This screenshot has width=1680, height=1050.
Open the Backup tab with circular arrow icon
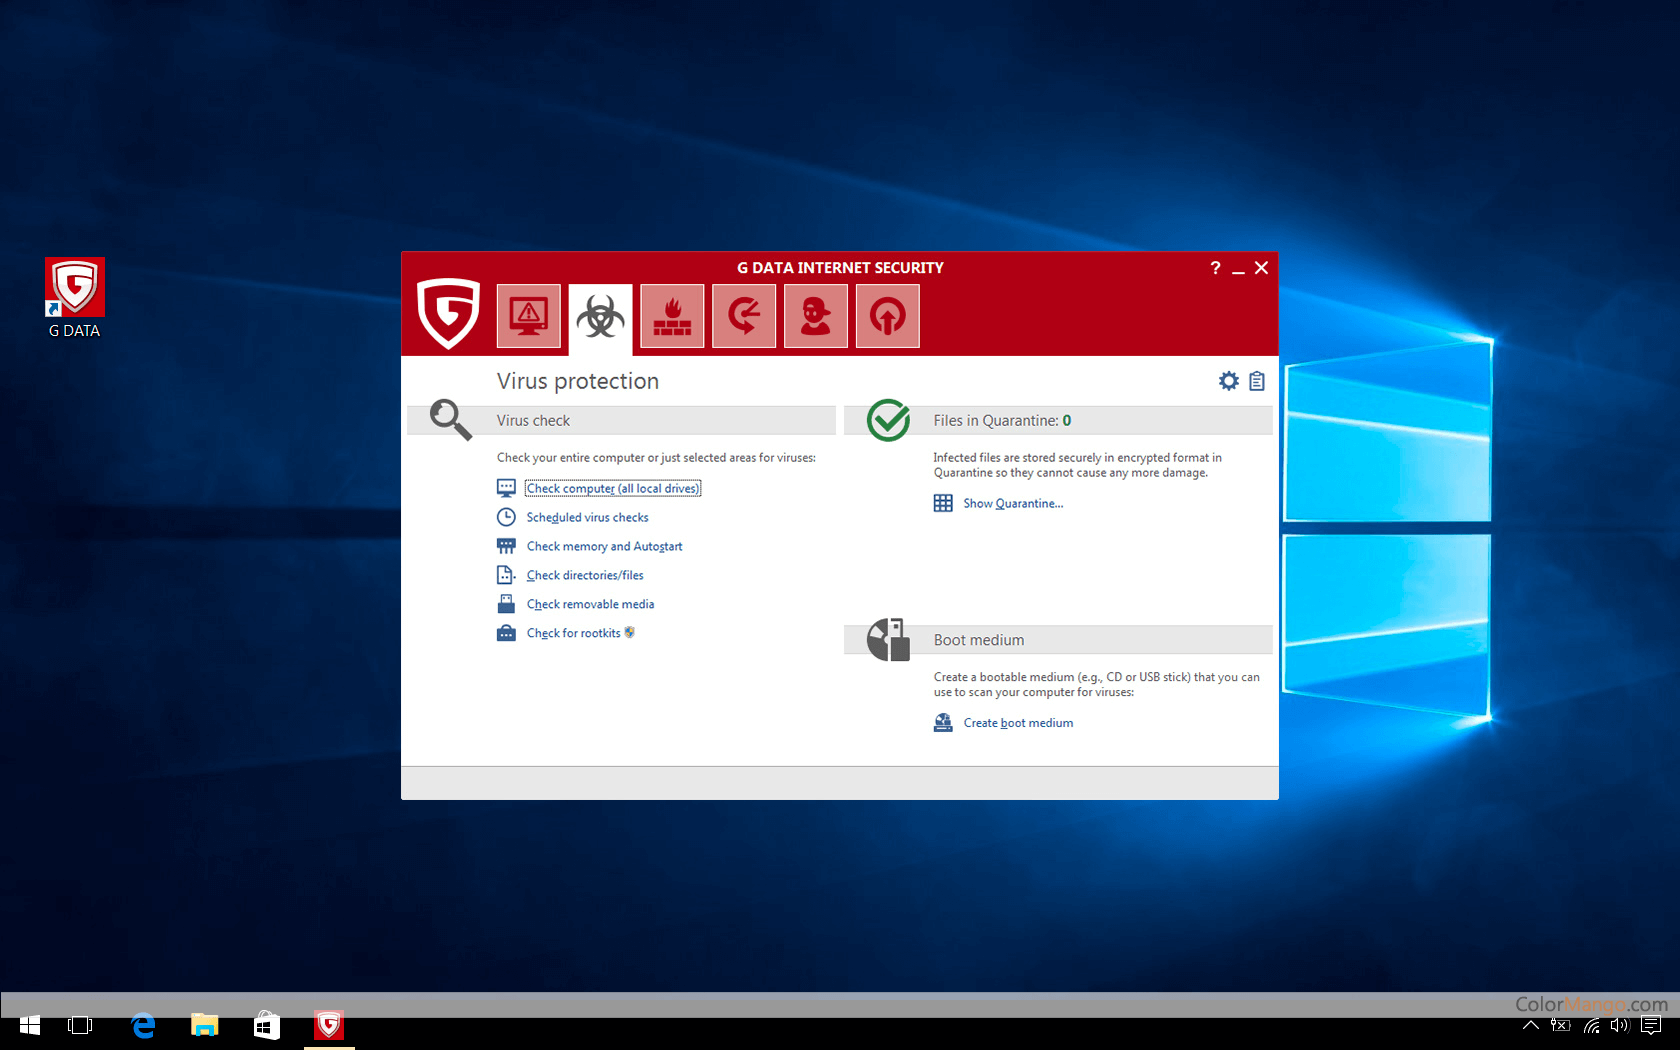[x=744, y=316]
